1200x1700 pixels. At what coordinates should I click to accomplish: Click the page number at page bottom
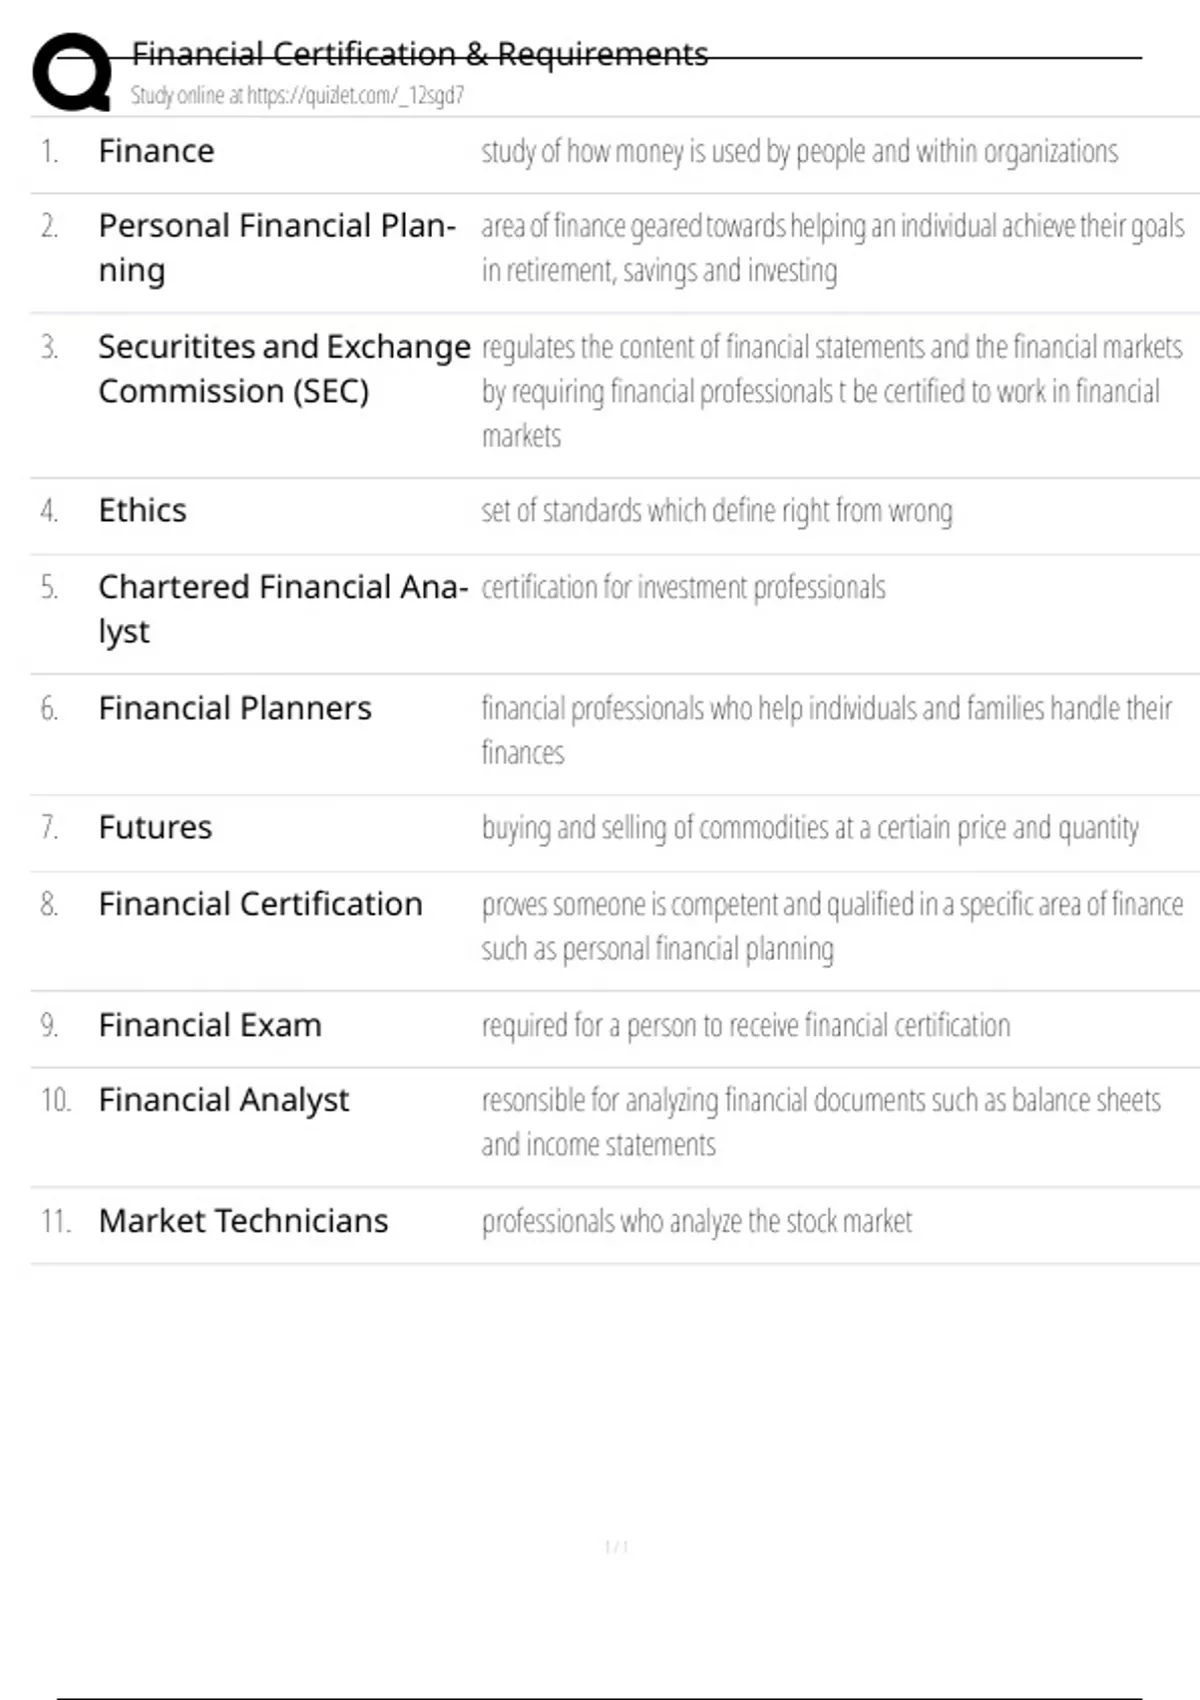pyautogui.click(x=616, y=1547)
